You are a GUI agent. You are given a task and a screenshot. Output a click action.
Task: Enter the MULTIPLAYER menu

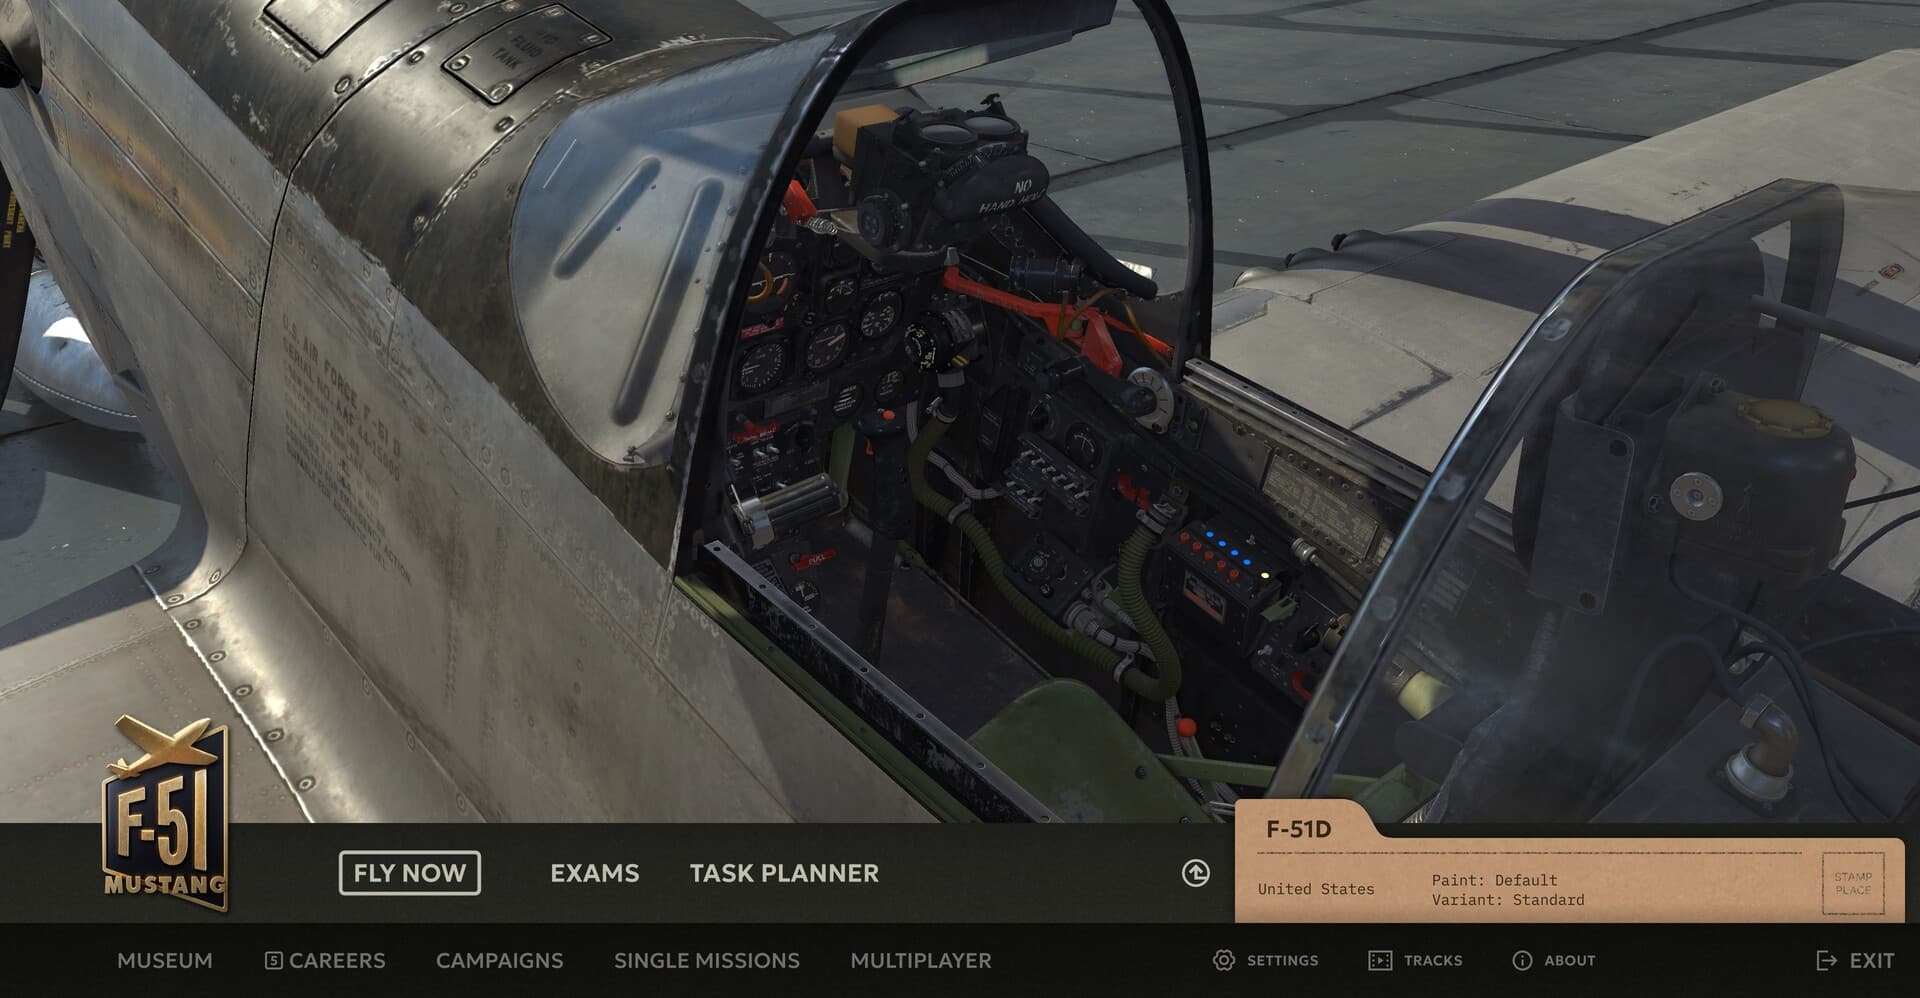point(920,960)
